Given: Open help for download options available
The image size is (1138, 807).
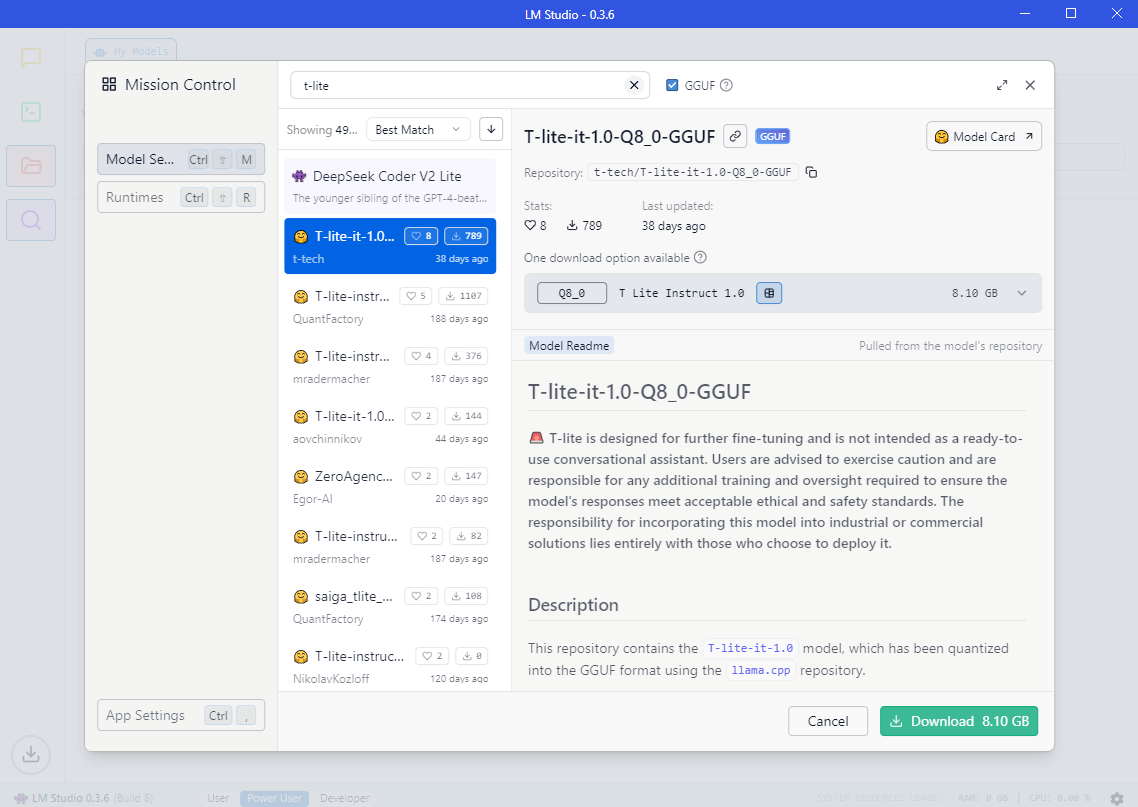Looking at the screenshot, I should coord(700,258).
